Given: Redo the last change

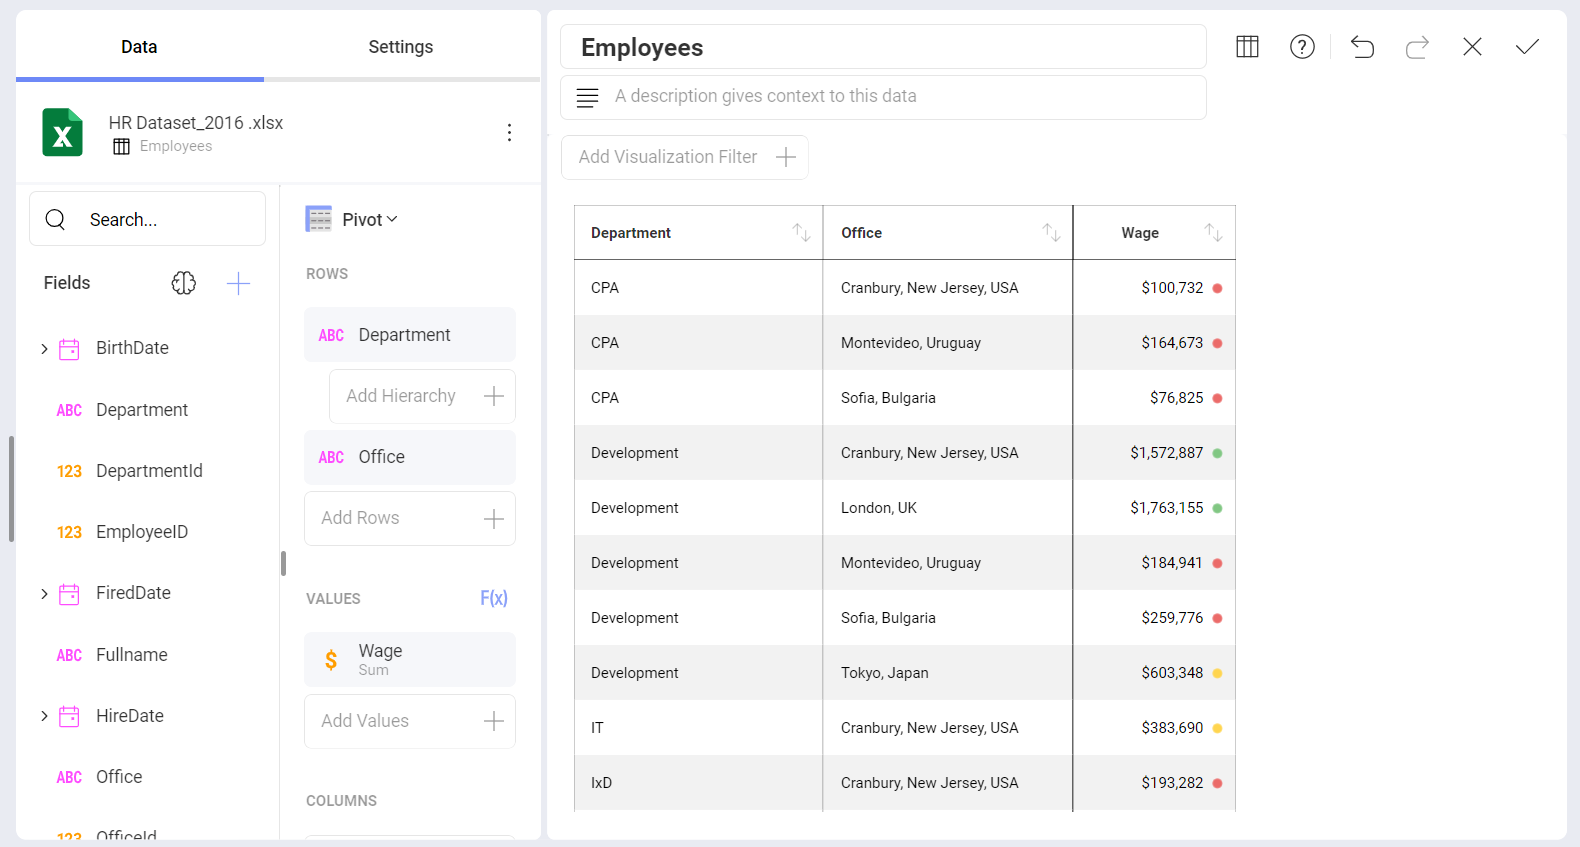Looking at the screenshot, I should (1417, 47).
